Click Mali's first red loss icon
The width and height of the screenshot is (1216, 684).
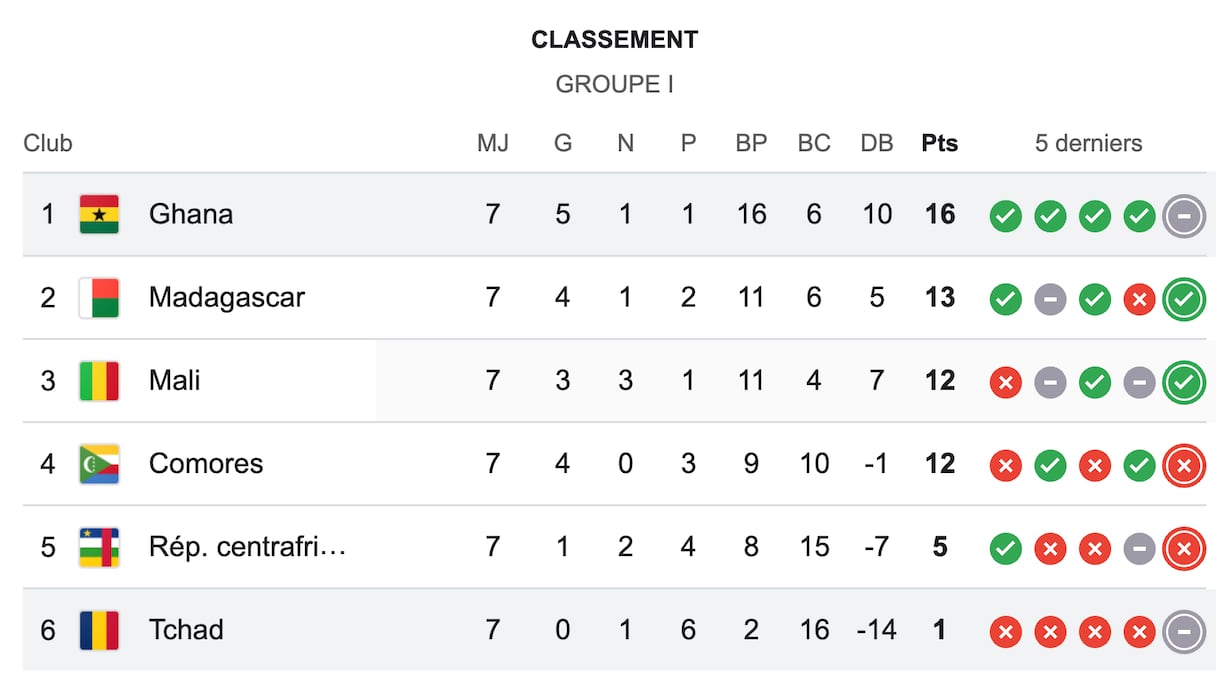tap(1005, 381)
